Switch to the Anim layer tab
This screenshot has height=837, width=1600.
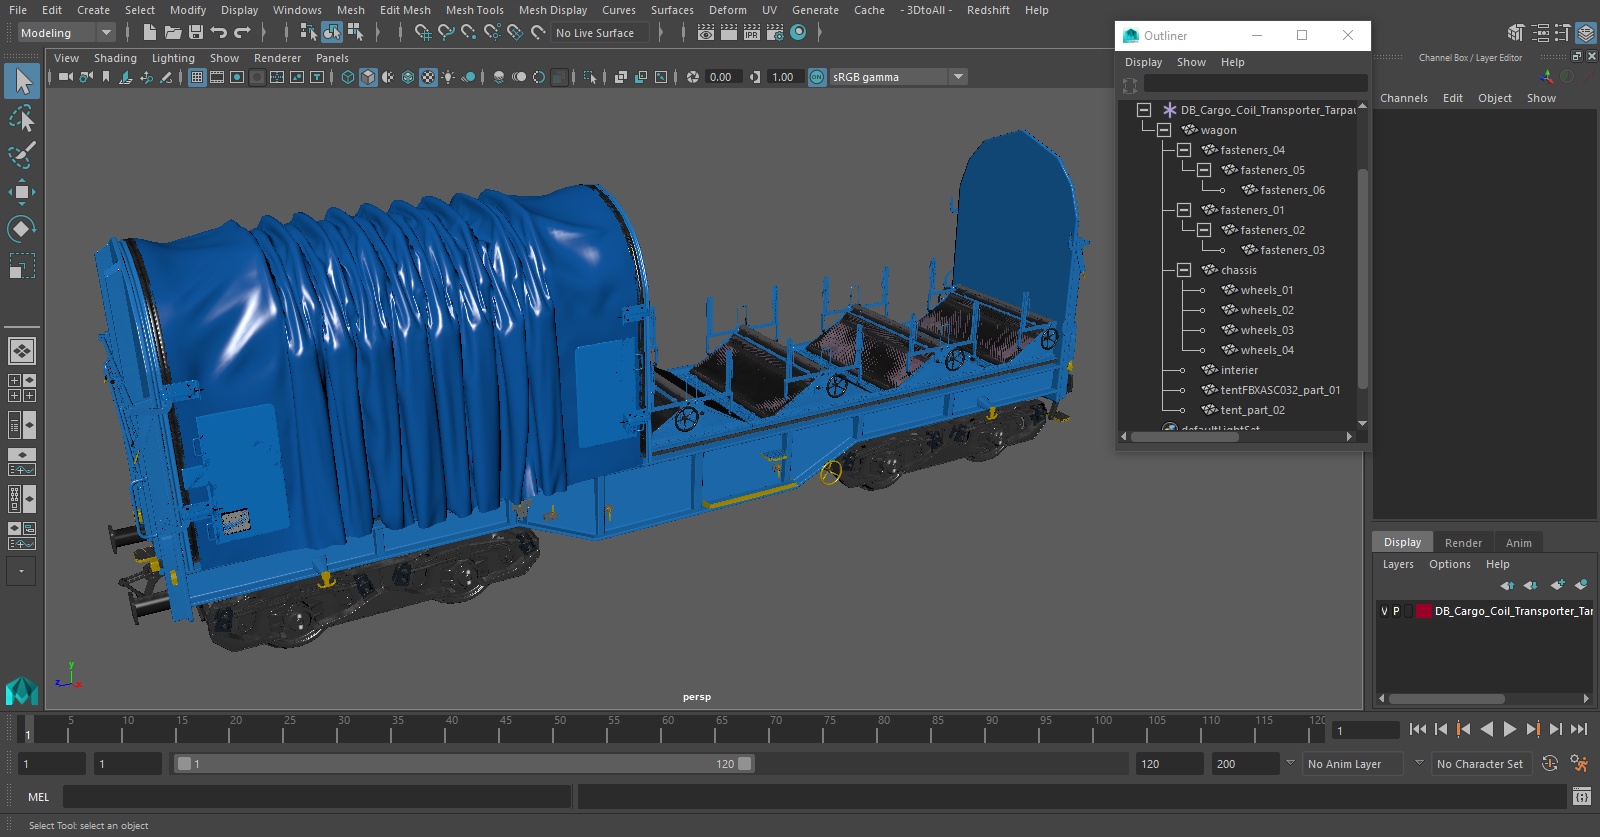click(1518, 543)
